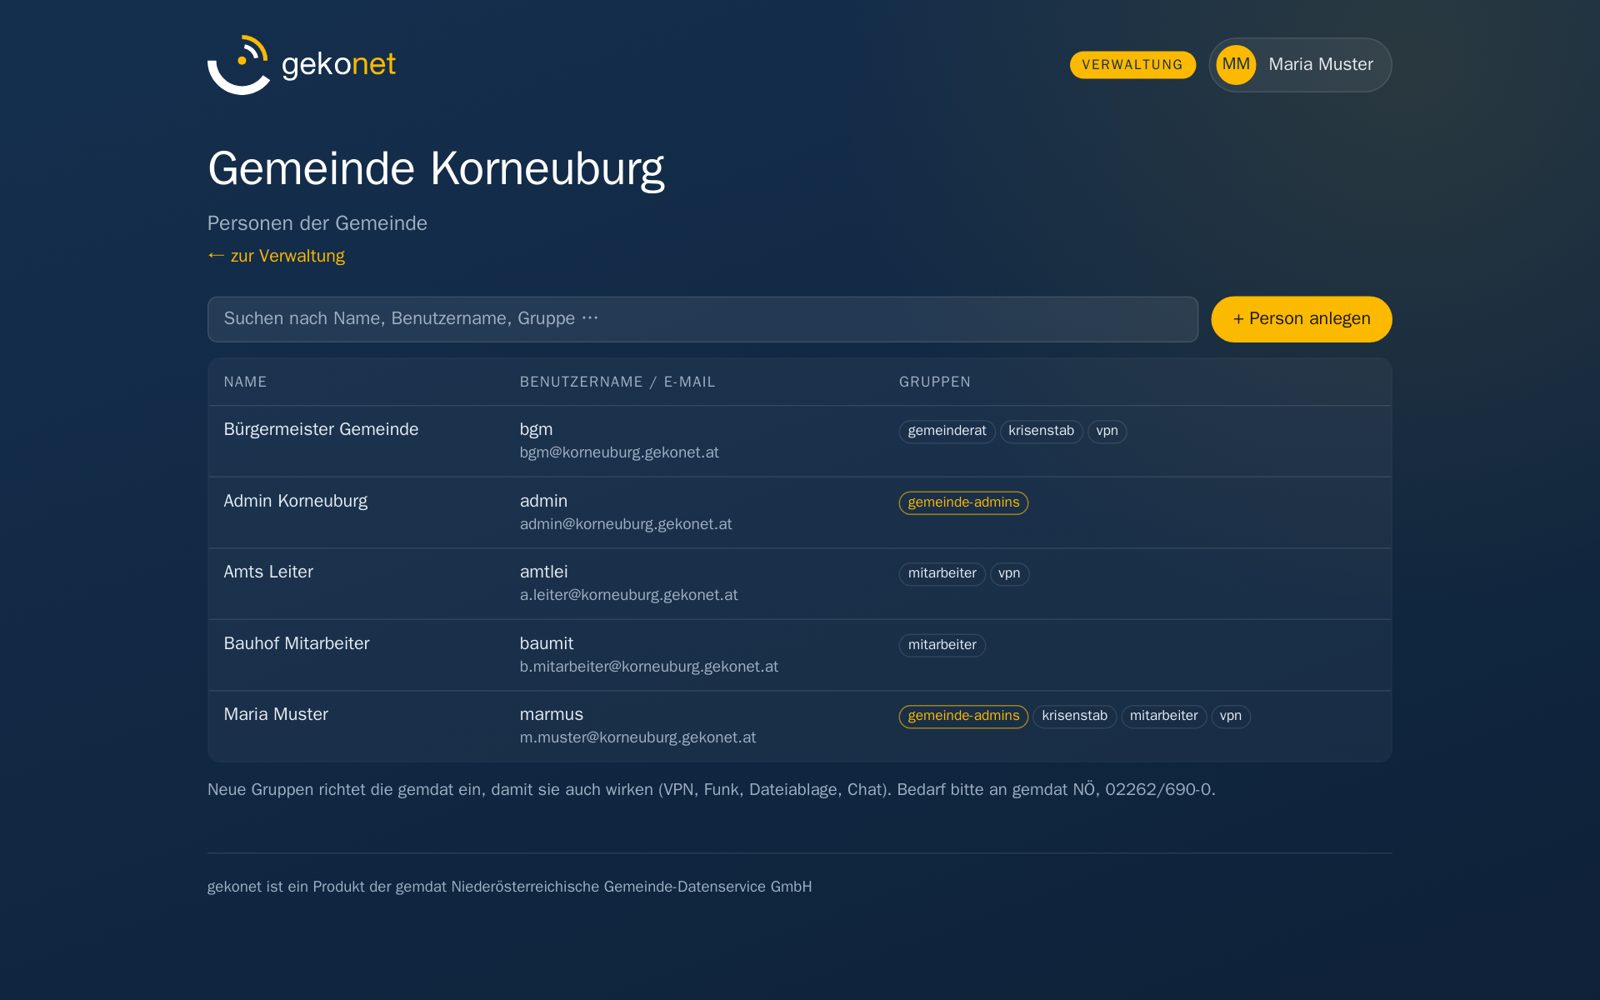The image size is (1600, 1000).
Task: Click the gekonet logo icon
Action: pyautogui.click(x=239, y=65)
